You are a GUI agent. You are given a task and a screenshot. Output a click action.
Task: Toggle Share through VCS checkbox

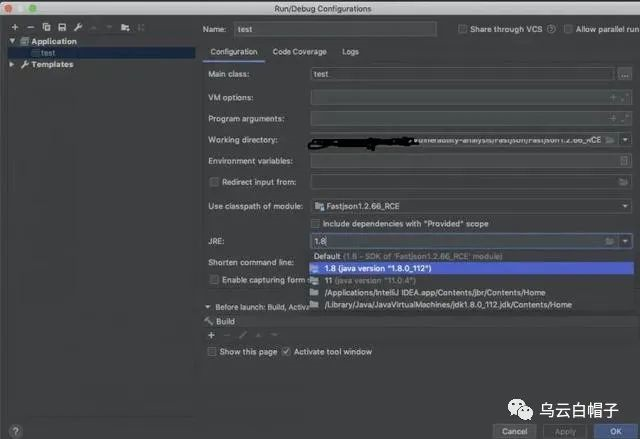pyautogui.click(x=462, y=29)
